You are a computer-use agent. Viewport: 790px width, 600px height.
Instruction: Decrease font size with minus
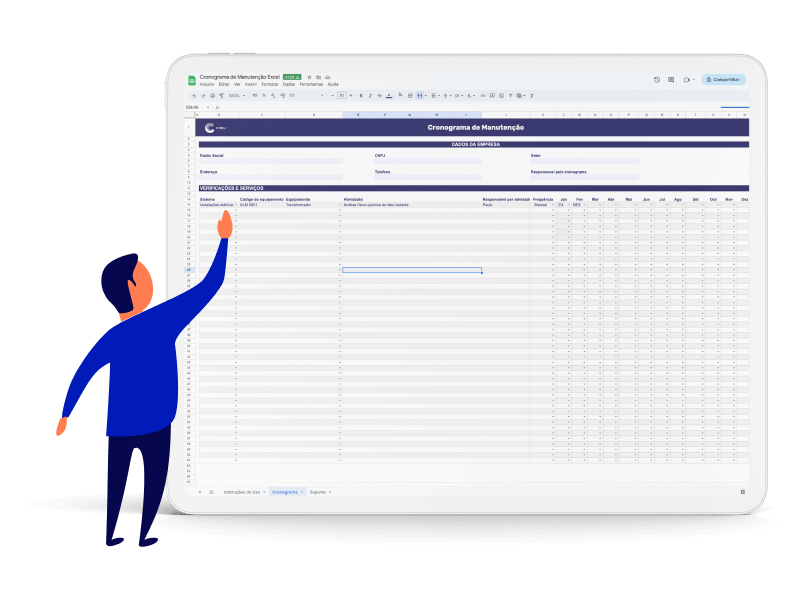point(333,95)
